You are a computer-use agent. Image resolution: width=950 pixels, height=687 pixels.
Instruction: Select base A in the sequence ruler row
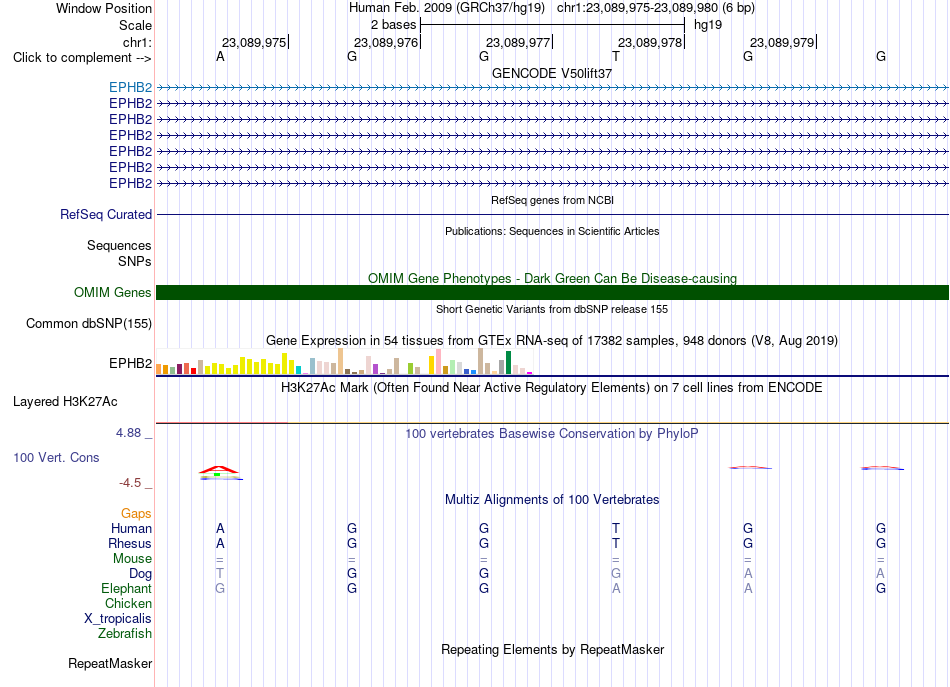pos(220,56)
